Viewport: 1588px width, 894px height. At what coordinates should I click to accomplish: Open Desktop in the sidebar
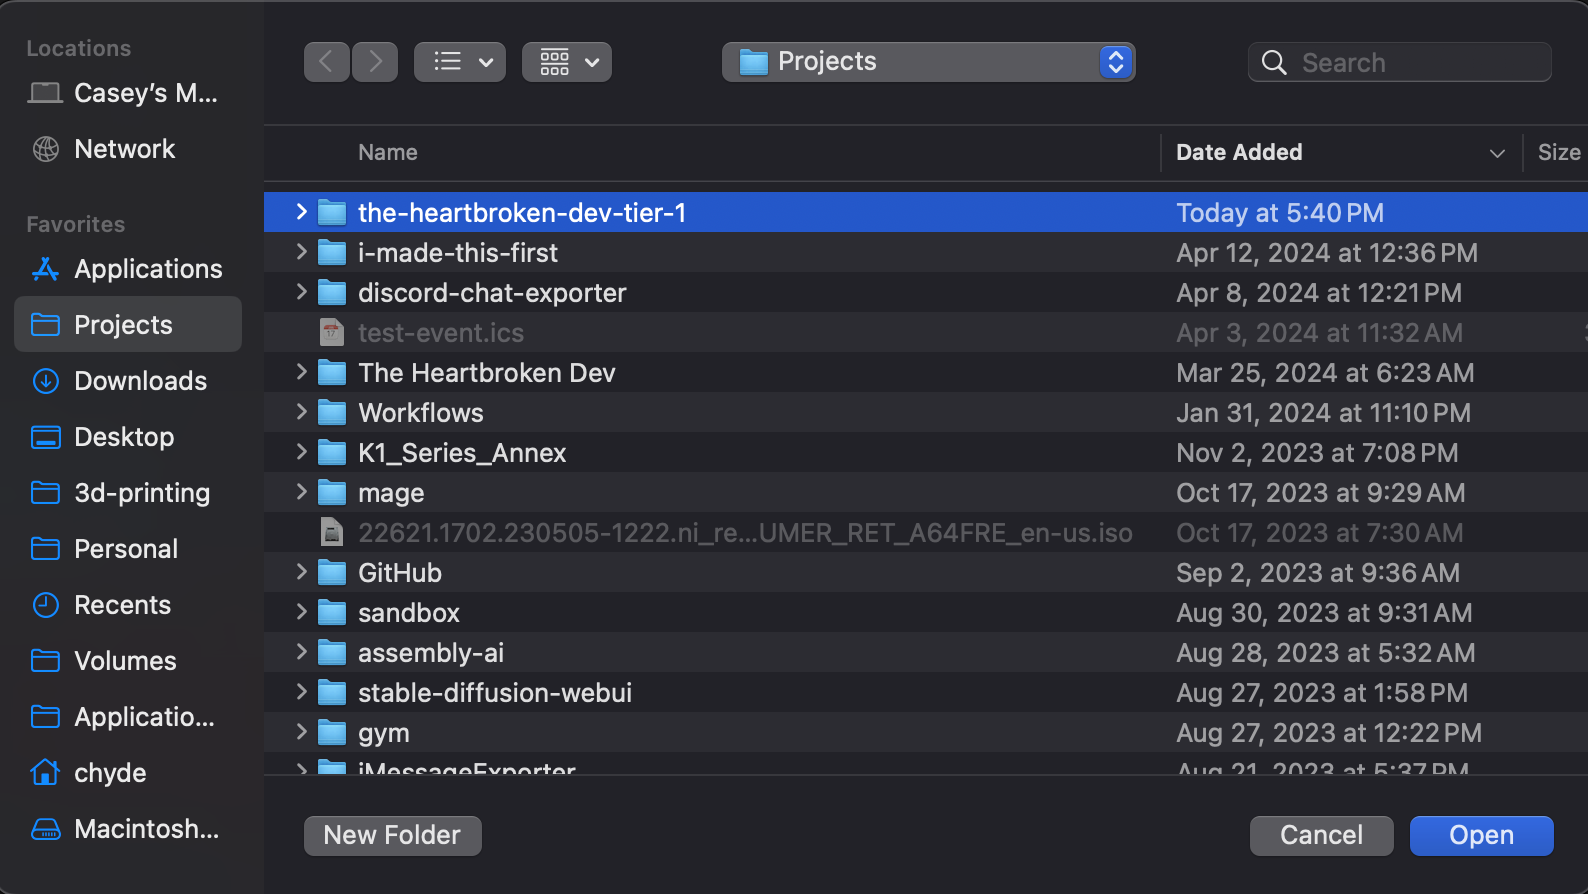coord(128,437)
